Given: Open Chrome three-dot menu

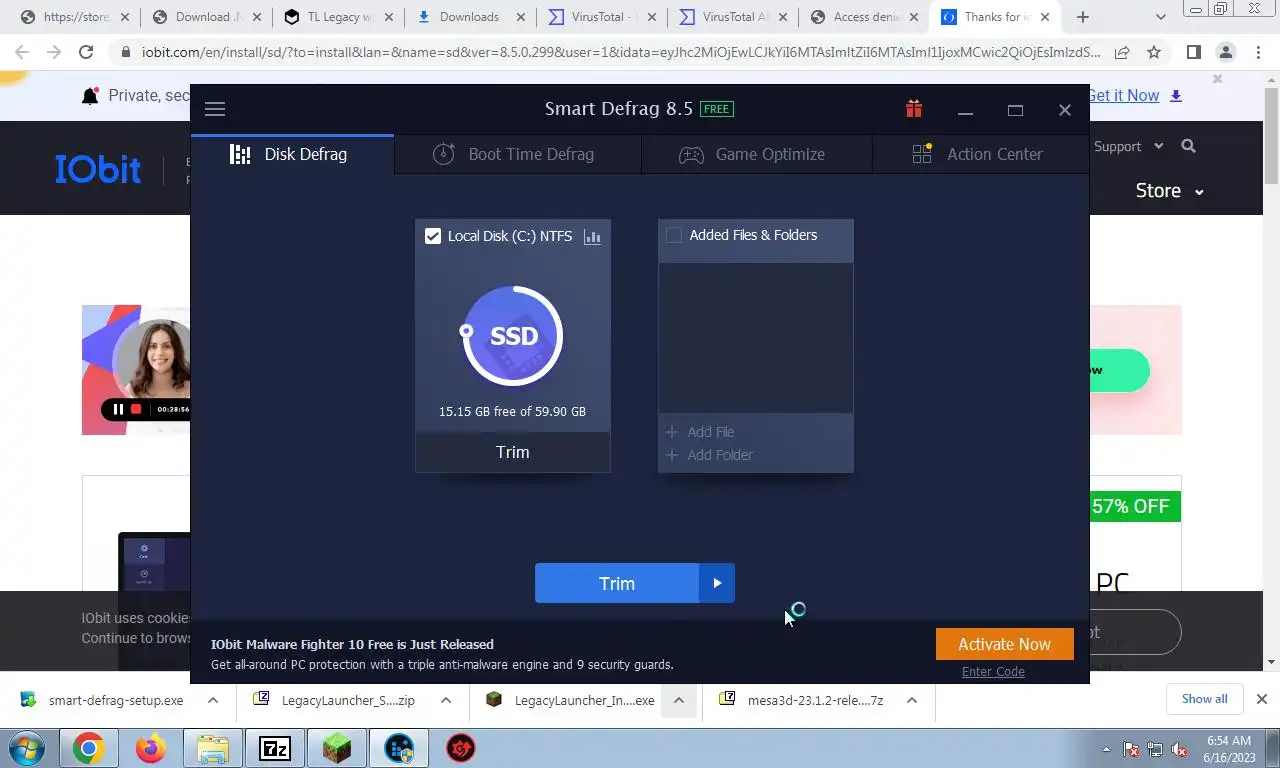Looking at the screenshot, I should pyautogui.click(x=1257, y=53).
